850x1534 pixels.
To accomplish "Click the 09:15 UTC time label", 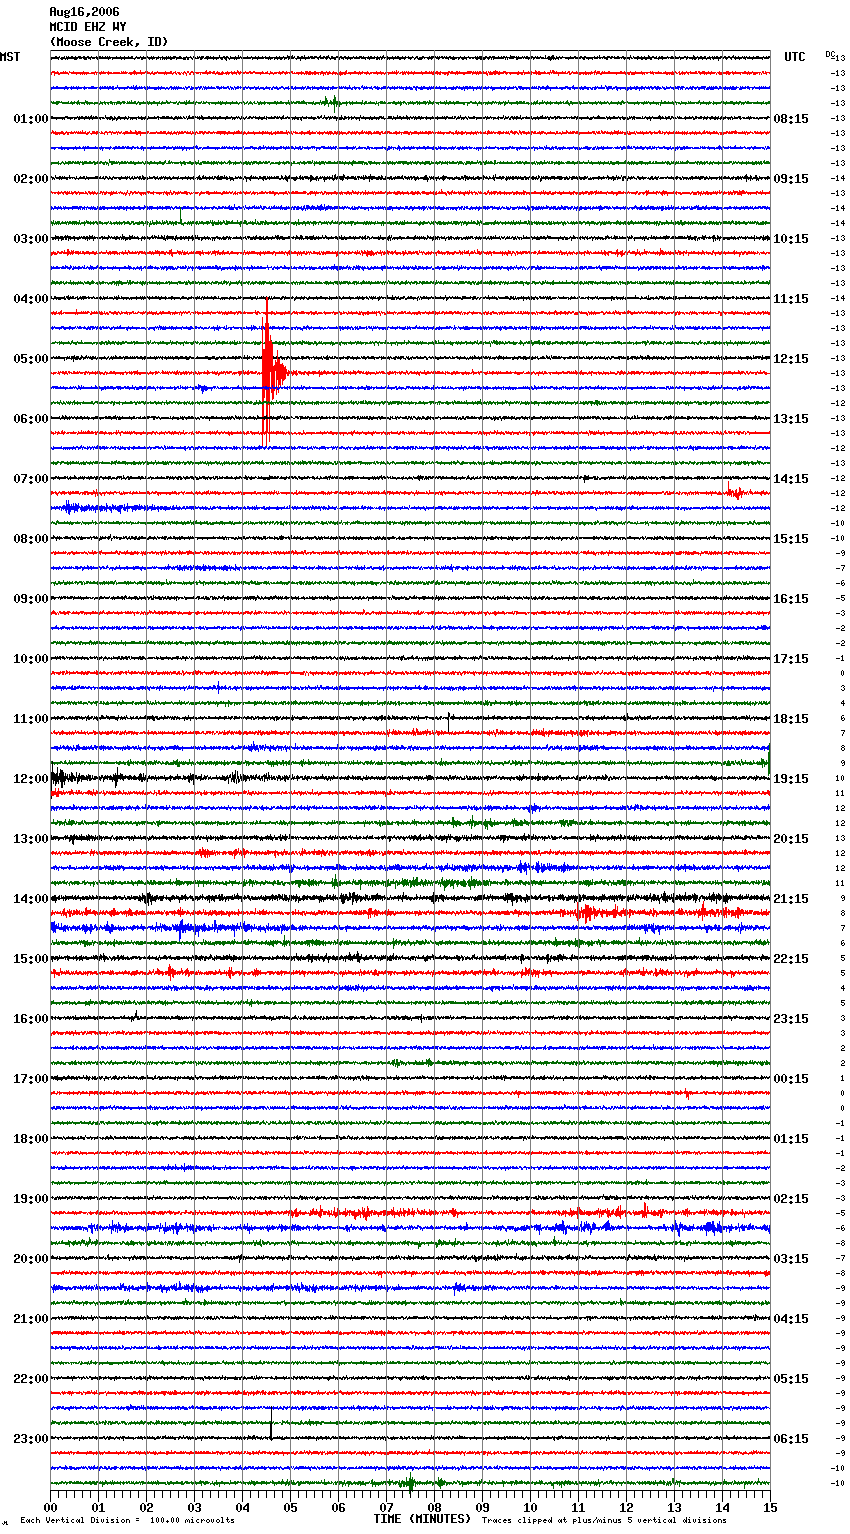I will pos(791,179).
